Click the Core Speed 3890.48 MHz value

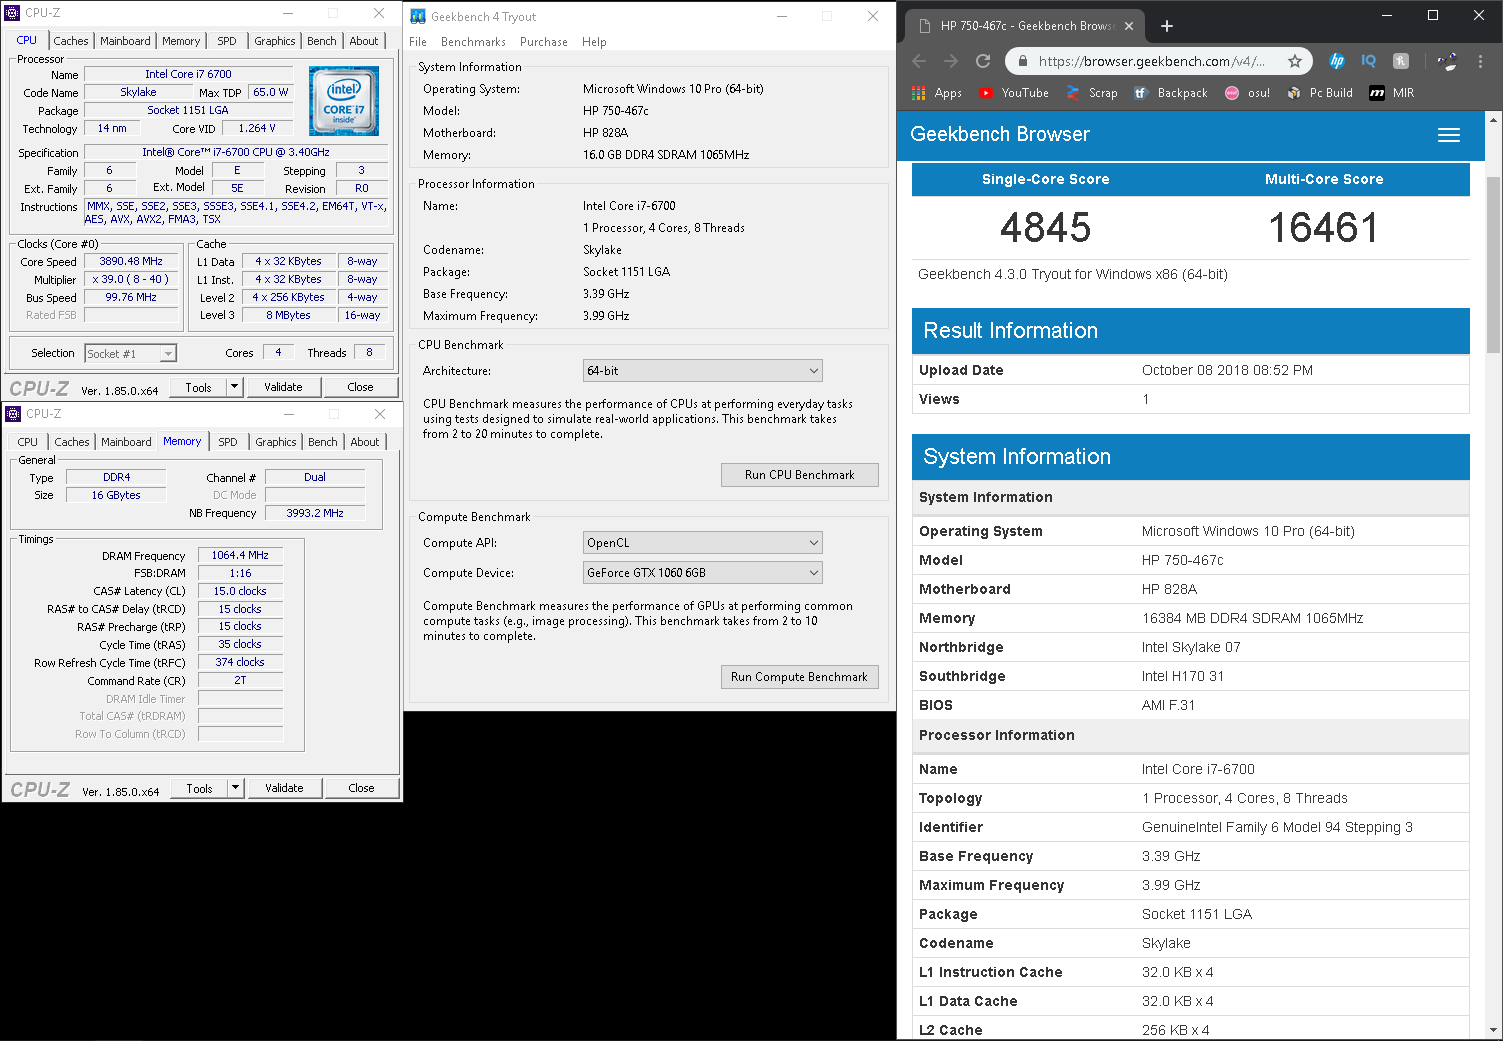coord(131,261)
